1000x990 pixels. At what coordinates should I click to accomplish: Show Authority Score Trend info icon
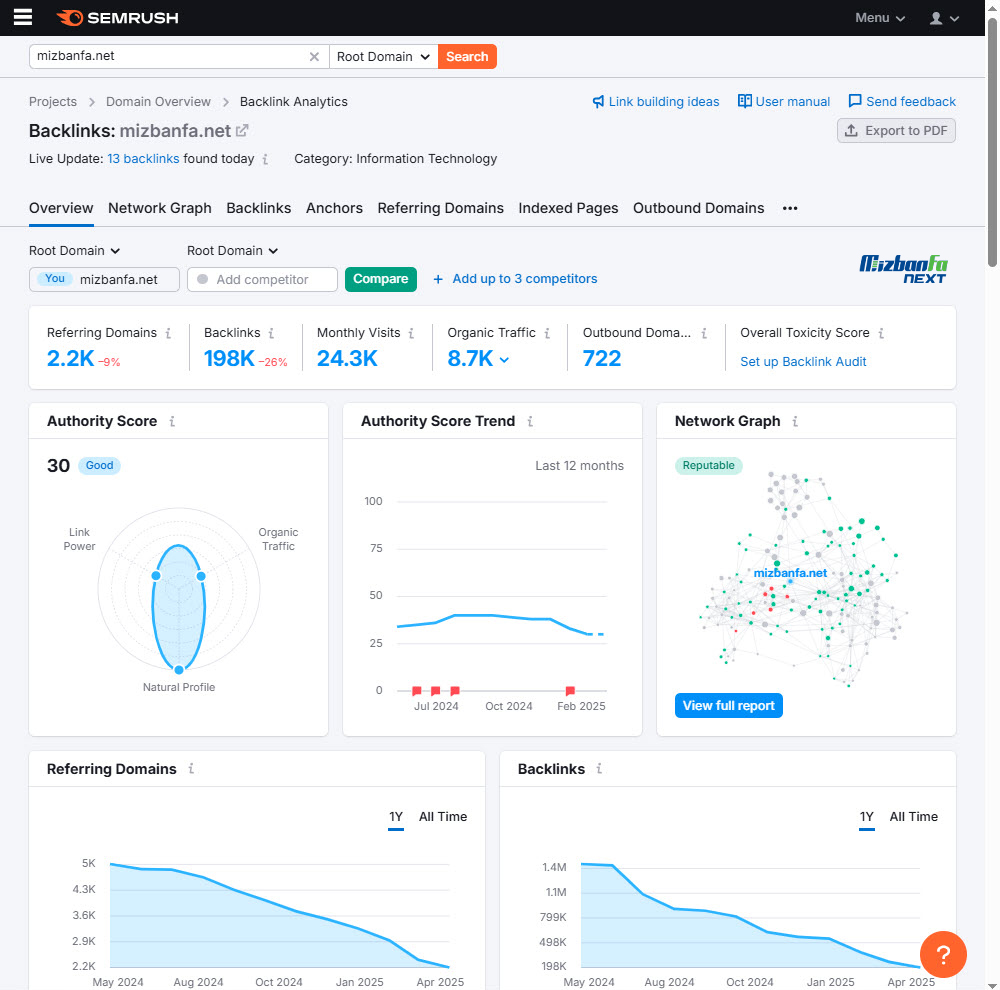tap(530, 421)
